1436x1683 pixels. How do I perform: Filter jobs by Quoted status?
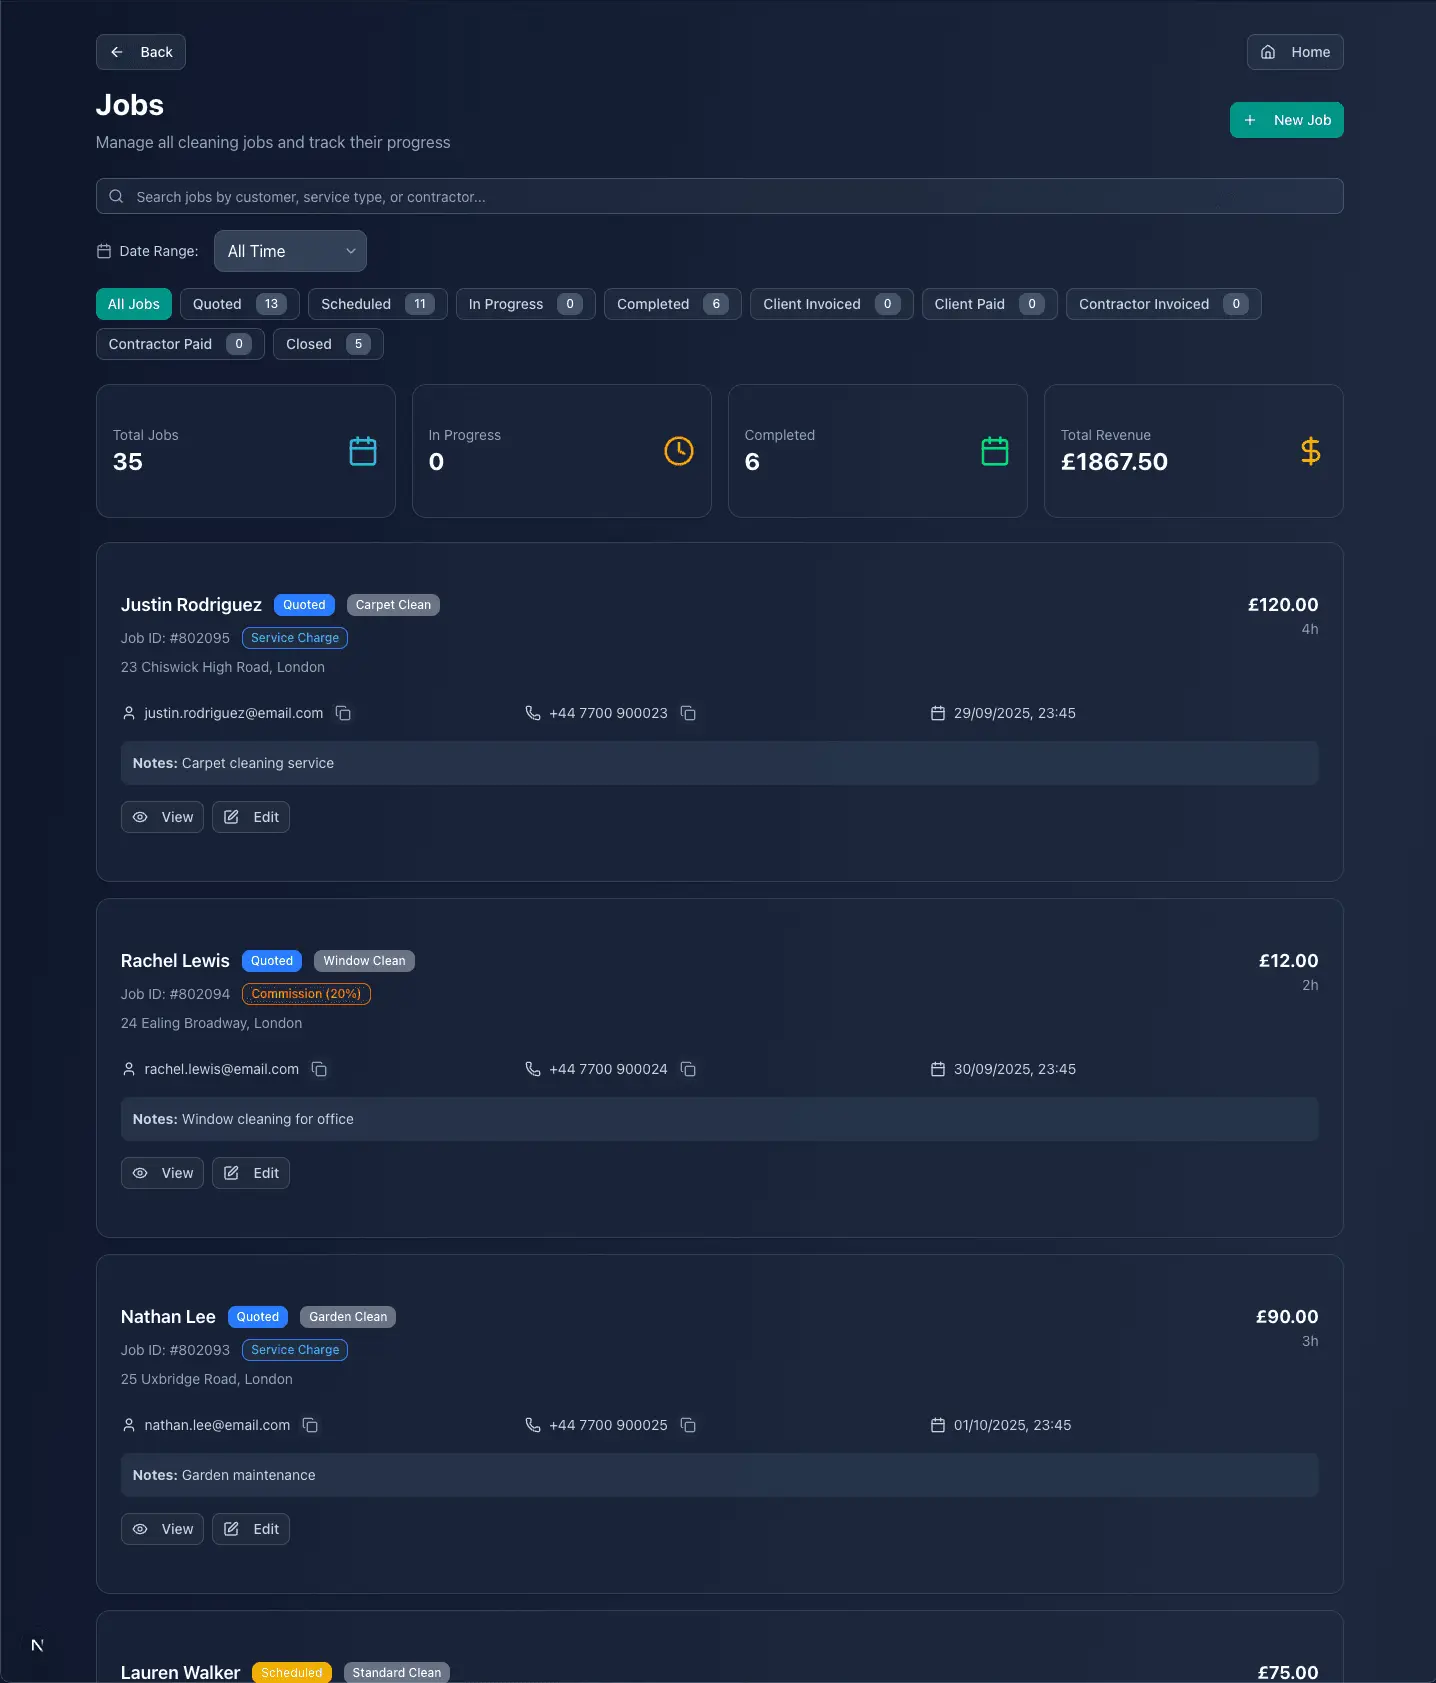pos(240,304)
